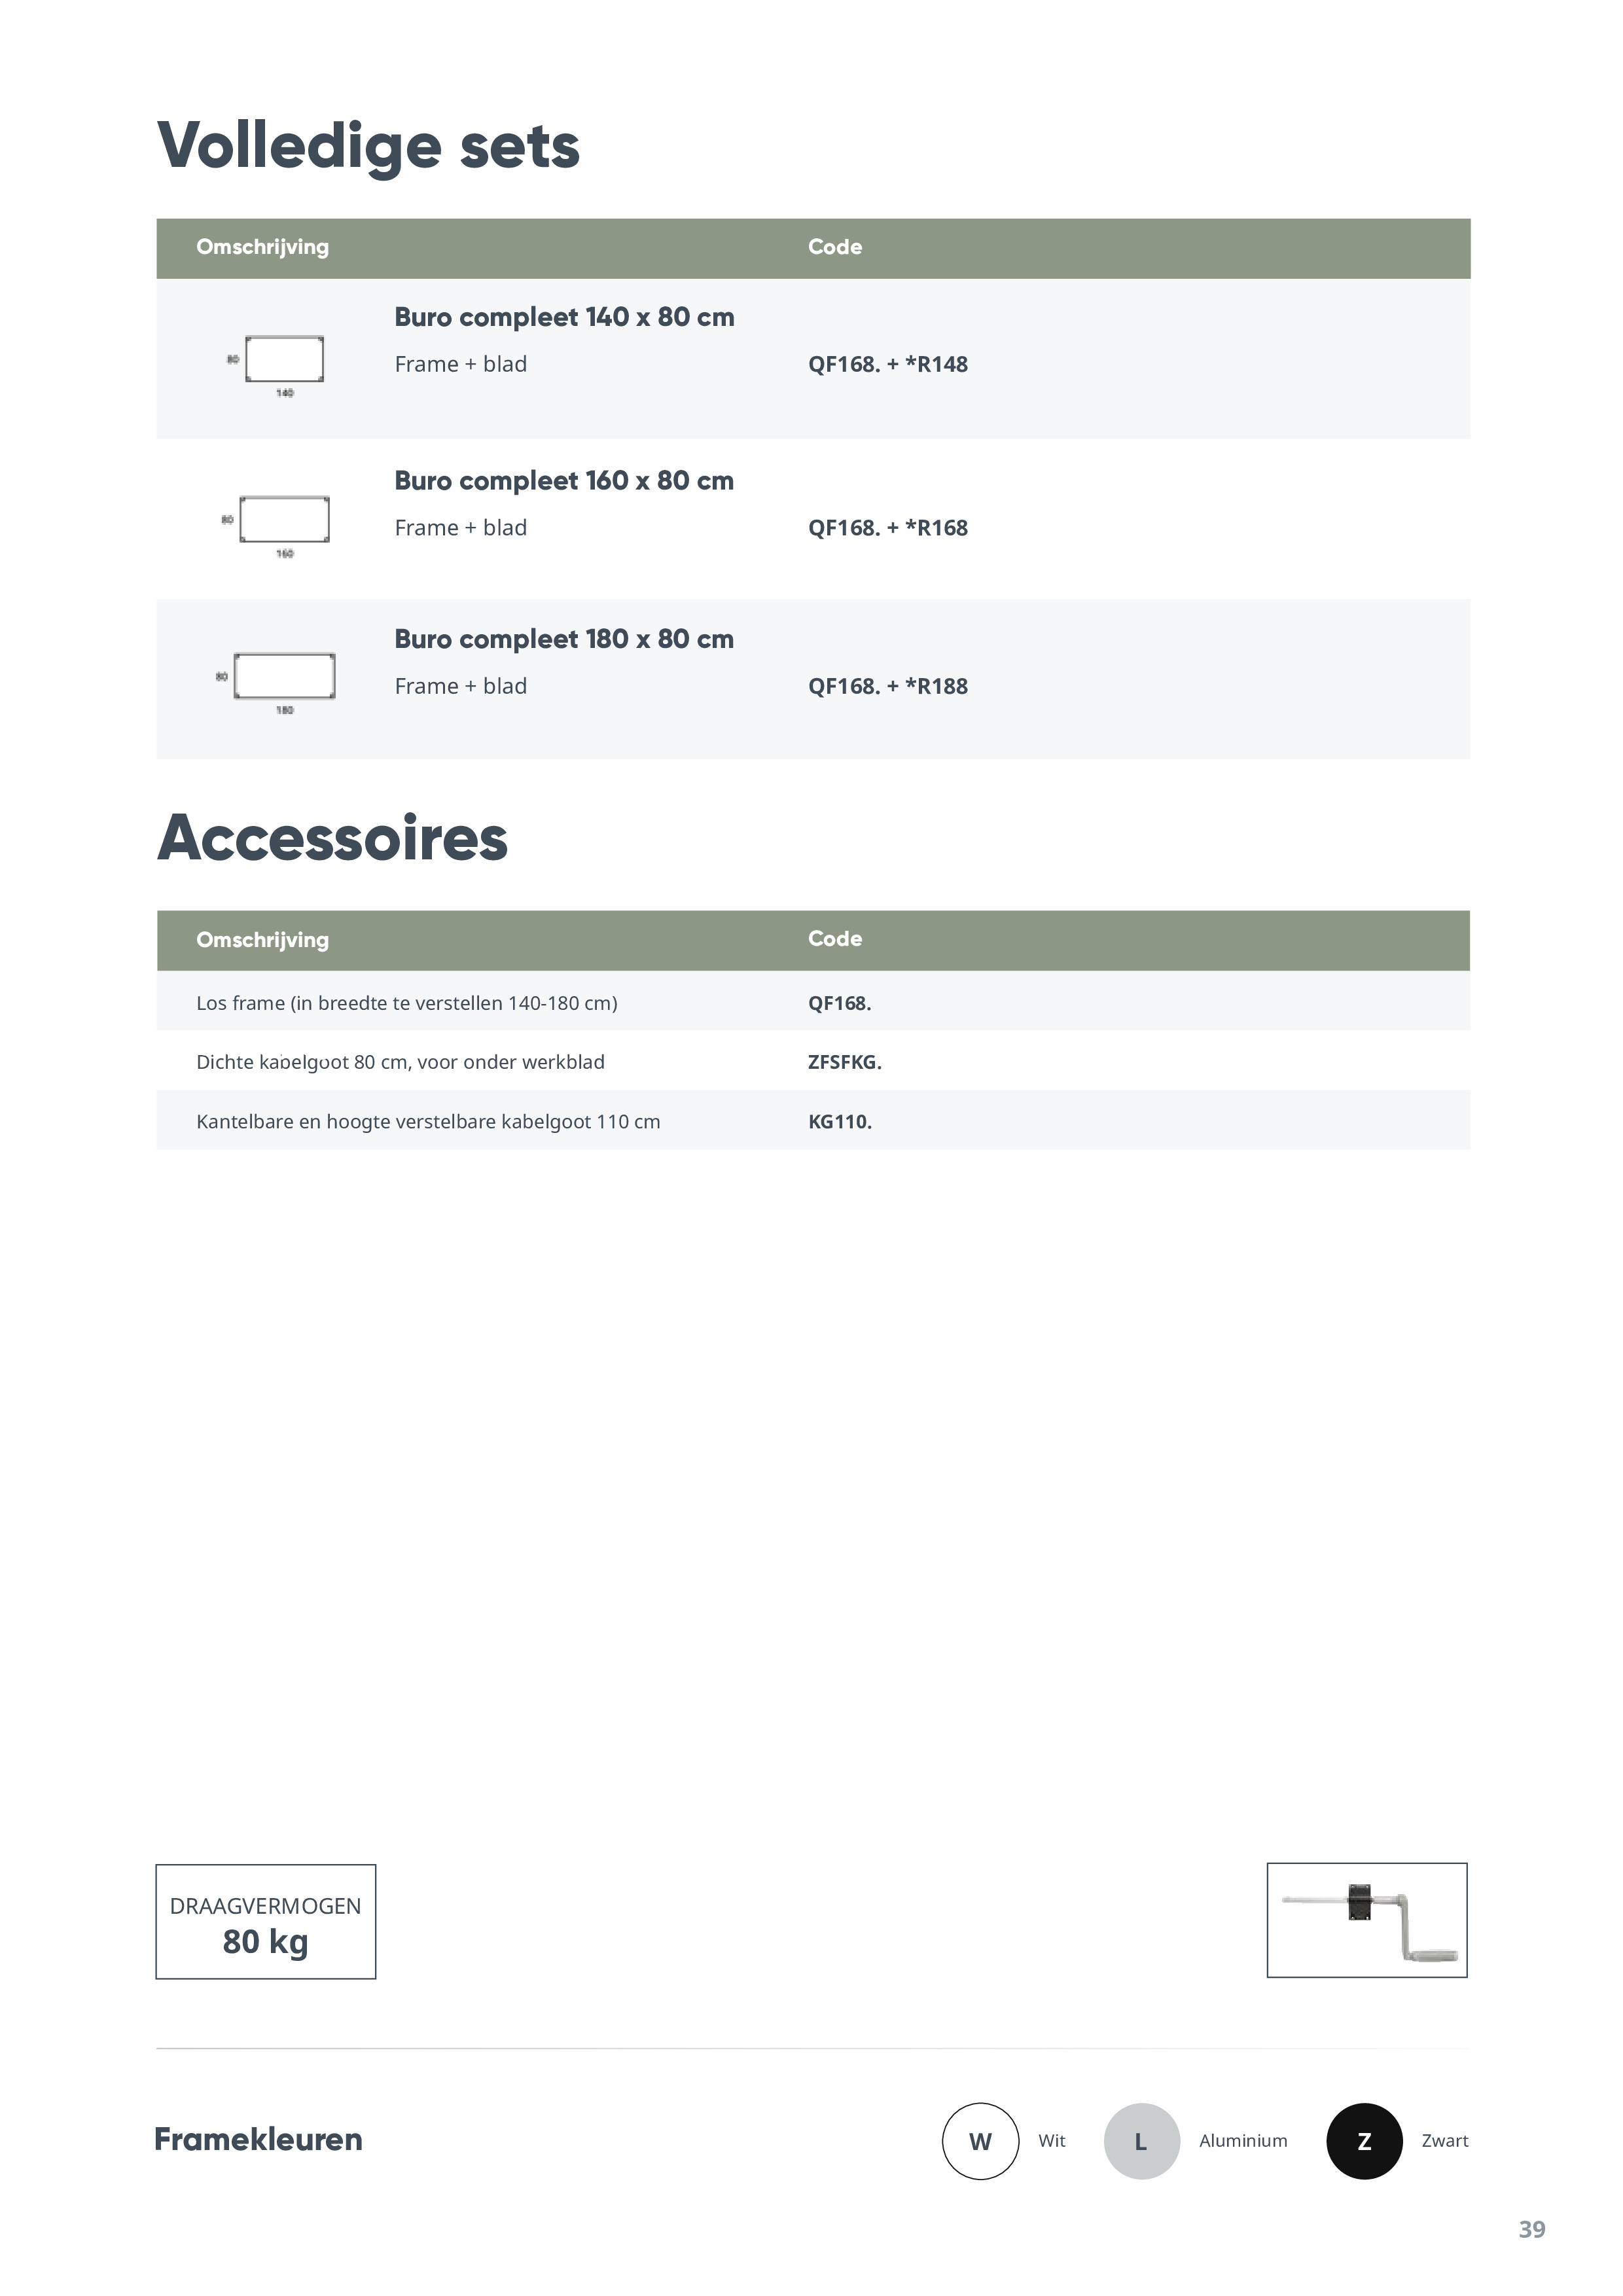Select the white 'W' frame color circle
The height and width of the screenshot is (2296, 1623).
980,2141
